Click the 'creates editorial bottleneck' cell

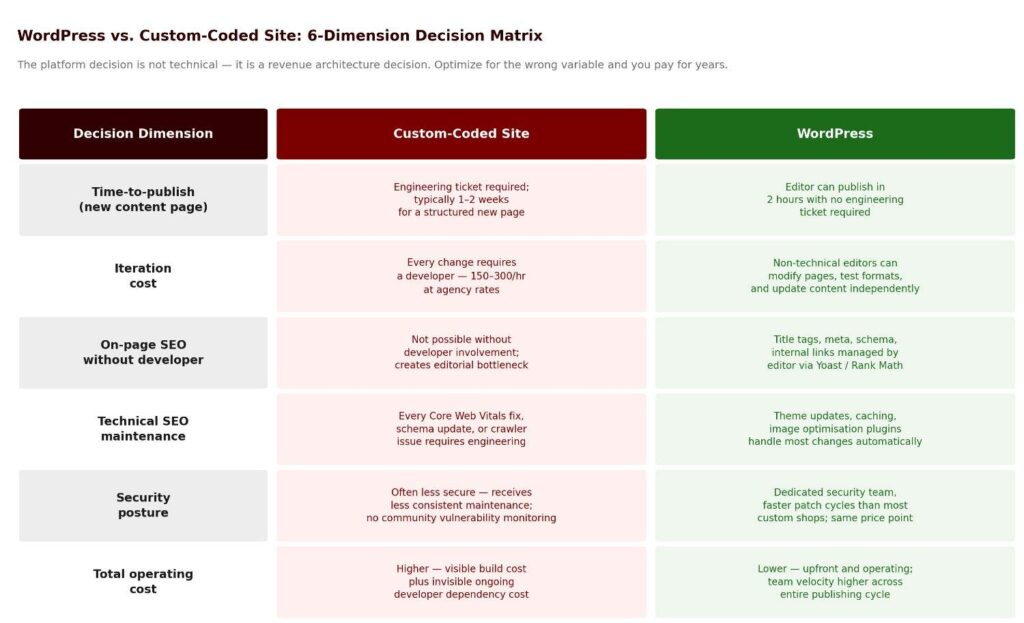point(461,353)
